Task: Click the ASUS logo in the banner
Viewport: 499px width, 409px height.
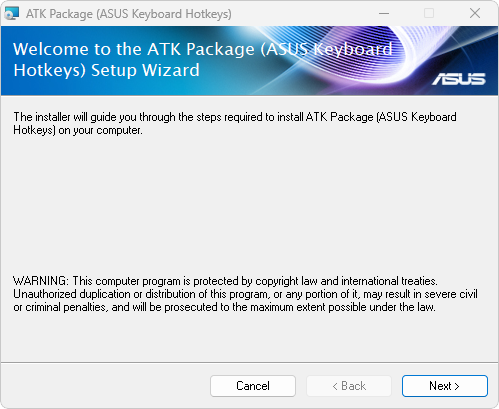Action: point(459,79)
